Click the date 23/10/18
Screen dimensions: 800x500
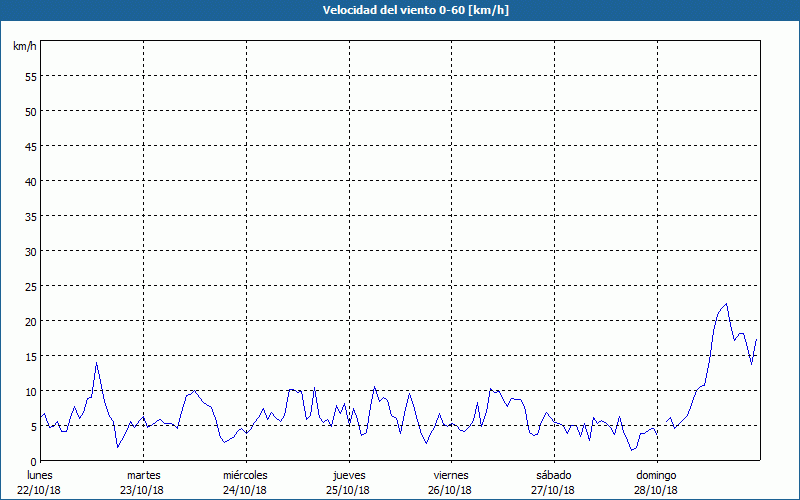point(142,490)
